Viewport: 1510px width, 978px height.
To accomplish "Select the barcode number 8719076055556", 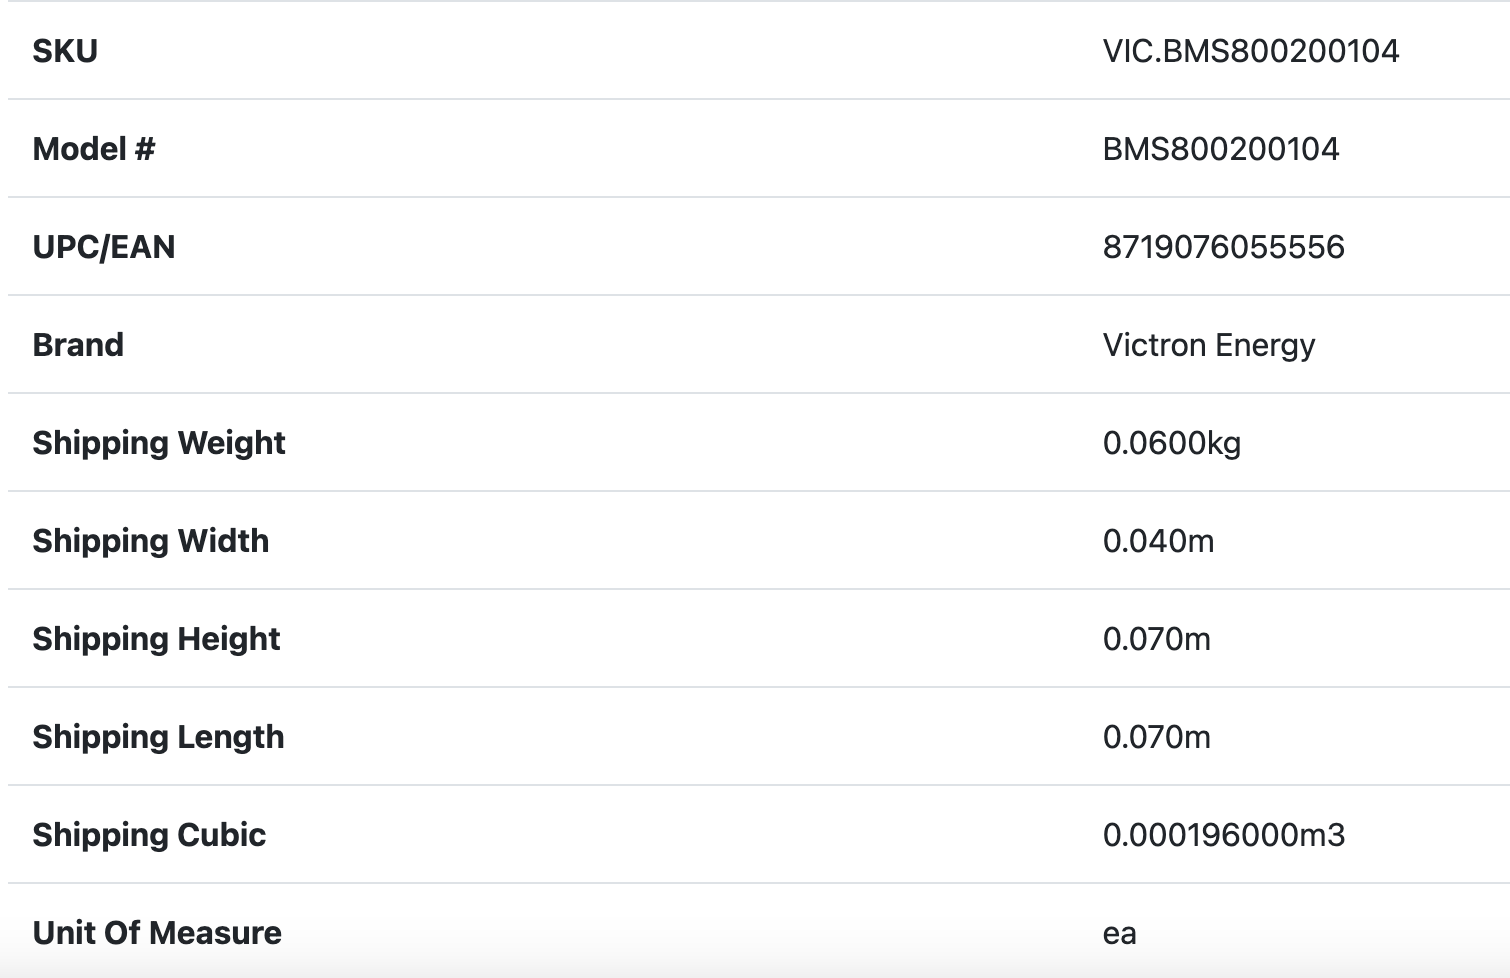I will coord(1223,247).
